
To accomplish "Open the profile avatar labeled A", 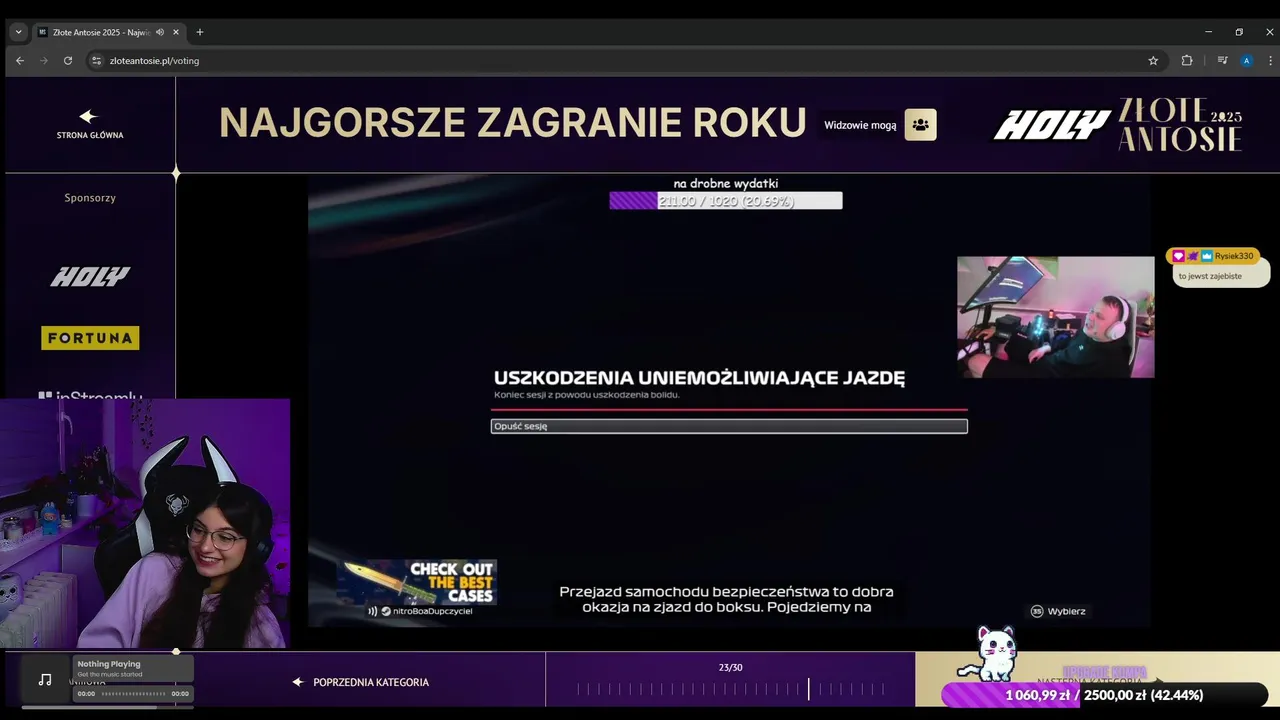I will (x=1246, y=60).
